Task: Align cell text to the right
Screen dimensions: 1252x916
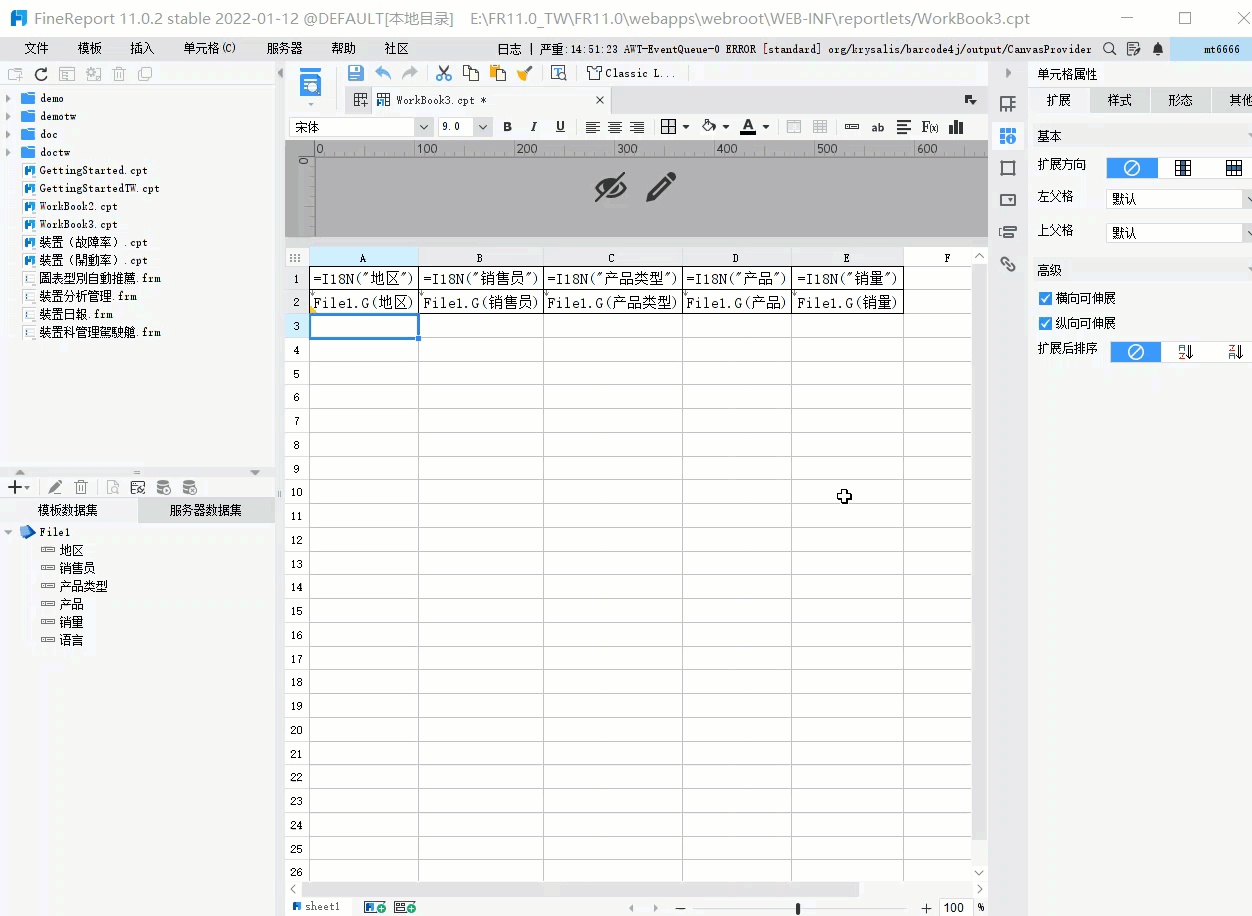Action: tap(636, 127)
